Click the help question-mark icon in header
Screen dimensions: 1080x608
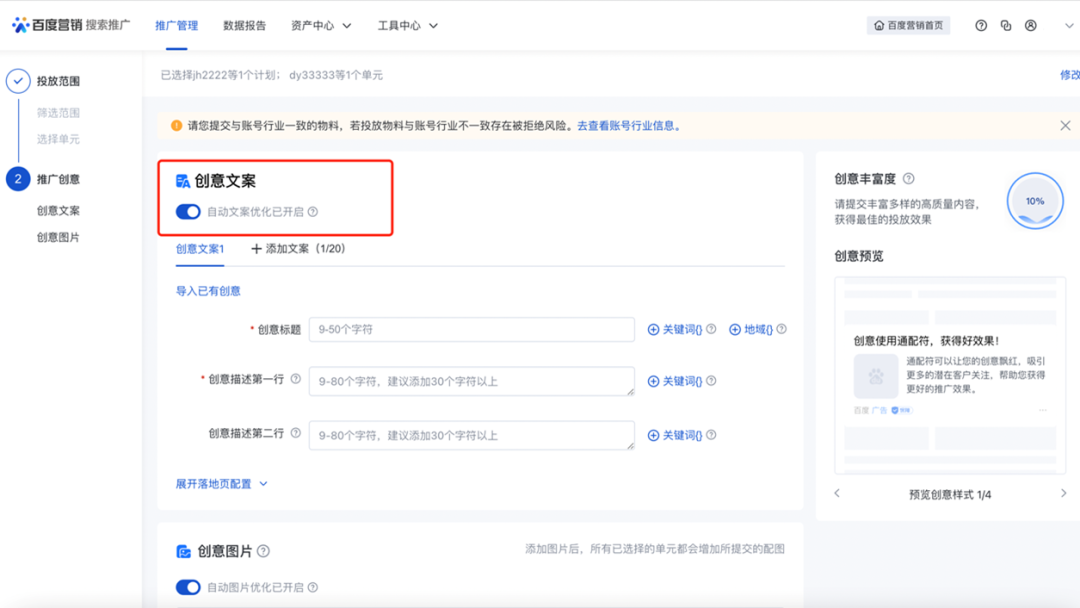(981, 25)
